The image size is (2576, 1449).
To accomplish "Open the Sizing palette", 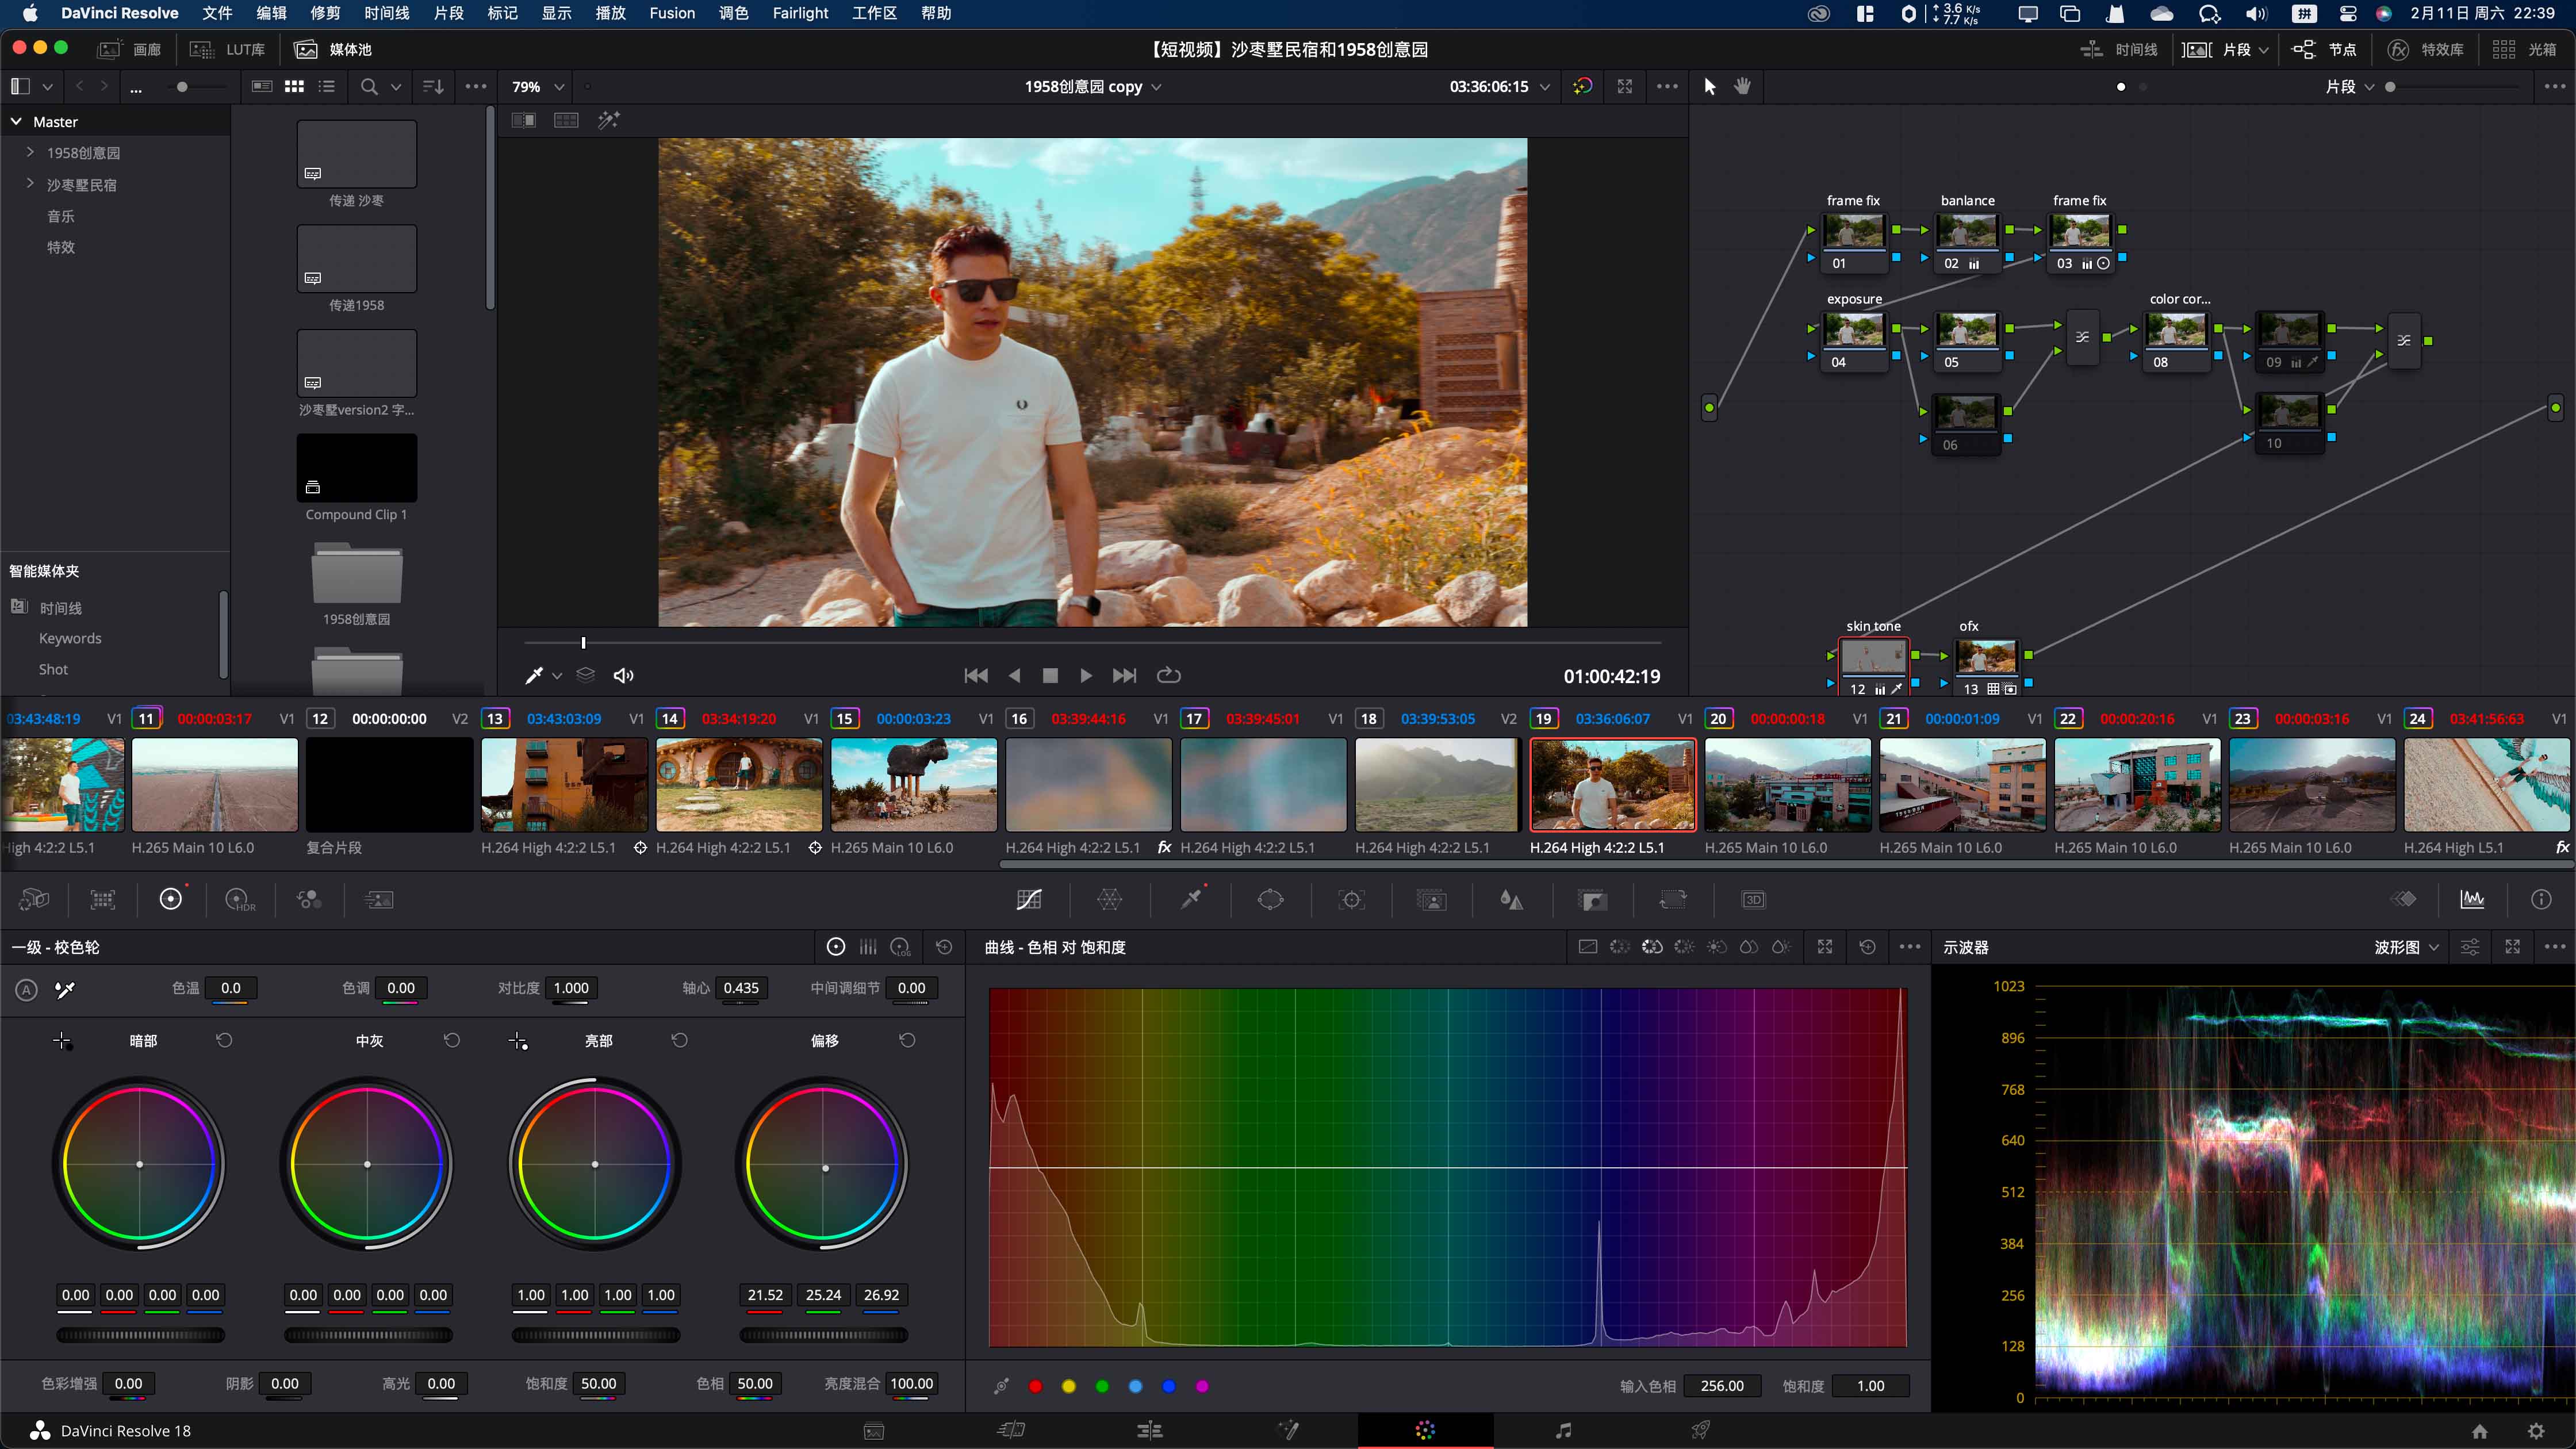I will 1673,899.
